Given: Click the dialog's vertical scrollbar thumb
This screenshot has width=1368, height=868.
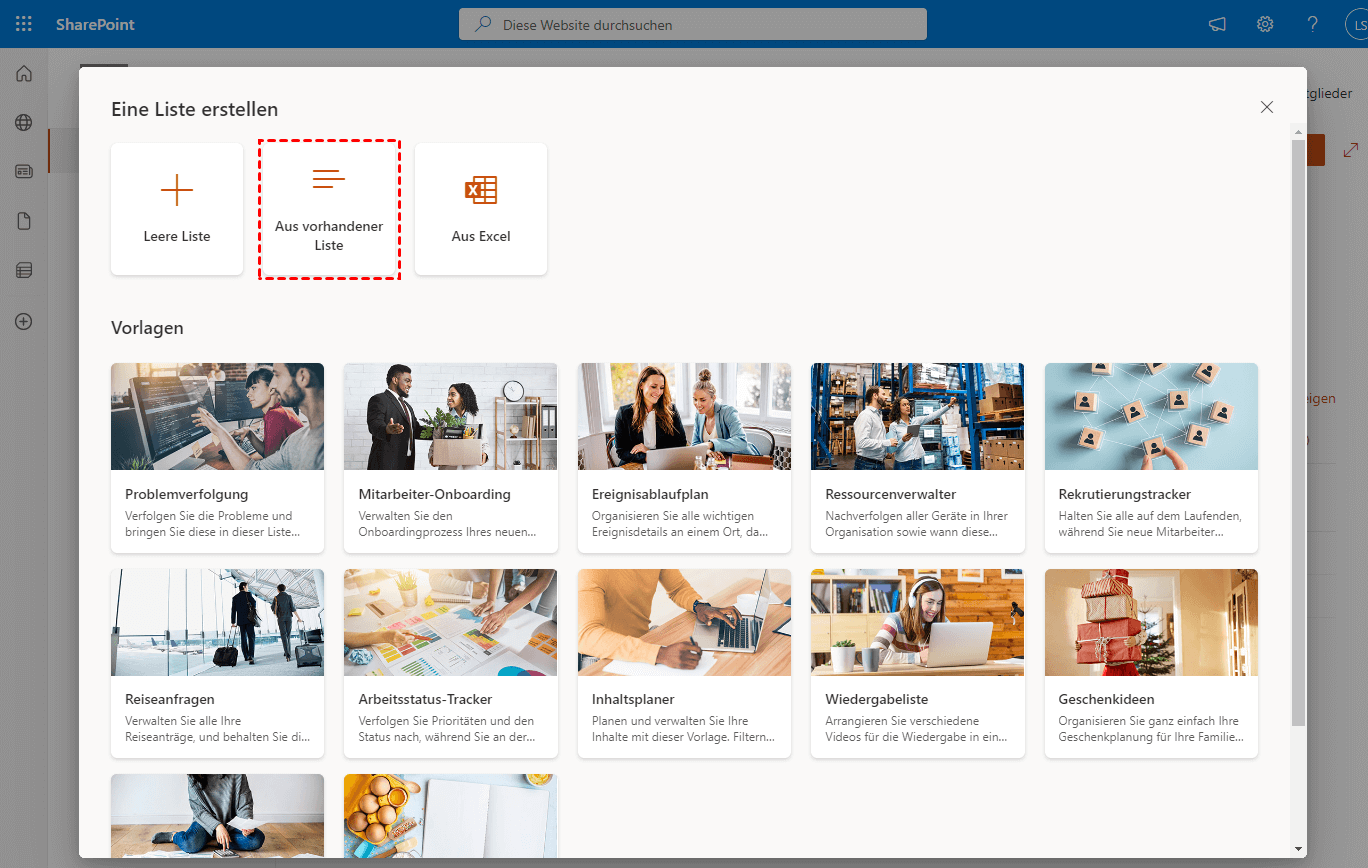Looking at the screenshot, I should click(x=1298, y=432).
